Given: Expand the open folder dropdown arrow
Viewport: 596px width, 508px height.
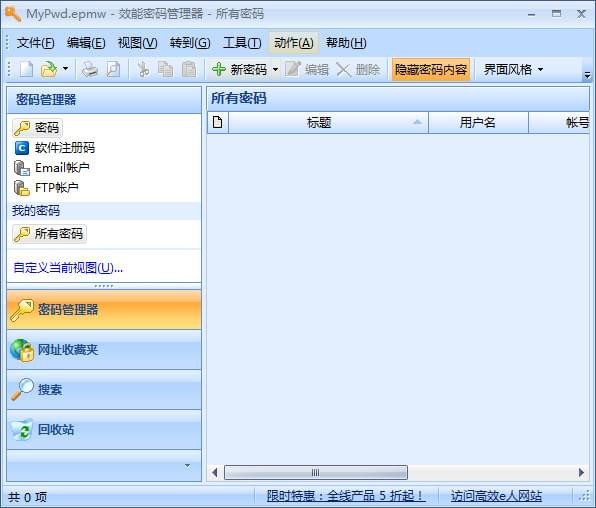Looking at the screenshot, I should [x=65, y=69].
